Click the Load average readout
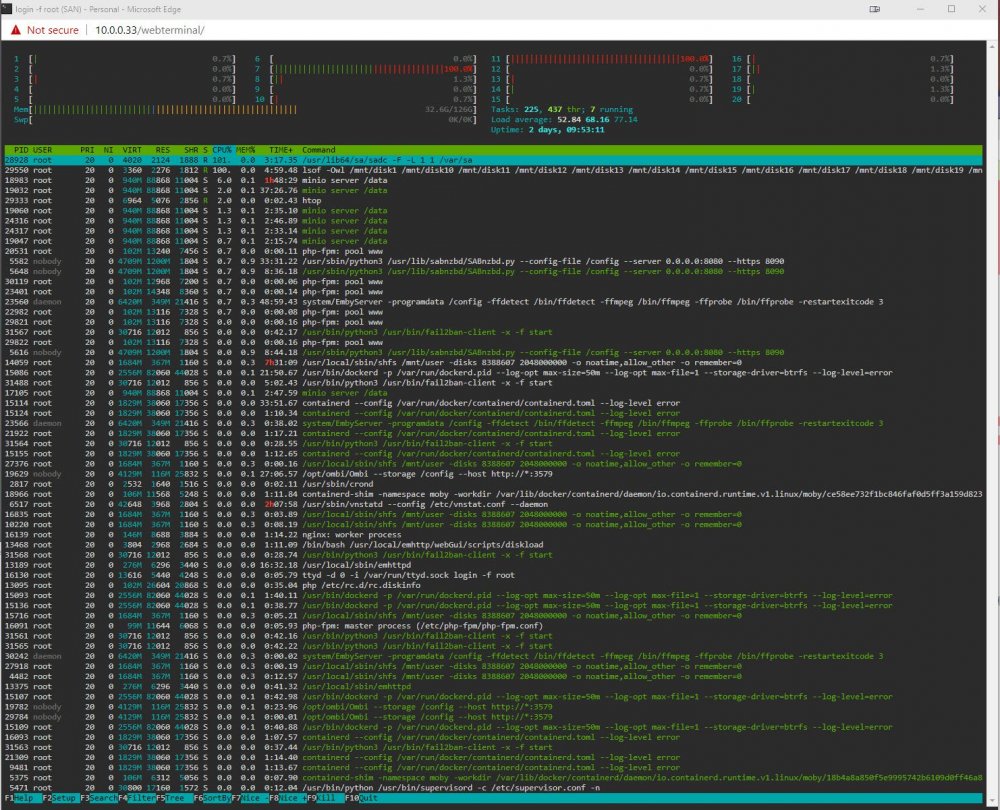This screenshot has height=810, width=1000. 564,120
